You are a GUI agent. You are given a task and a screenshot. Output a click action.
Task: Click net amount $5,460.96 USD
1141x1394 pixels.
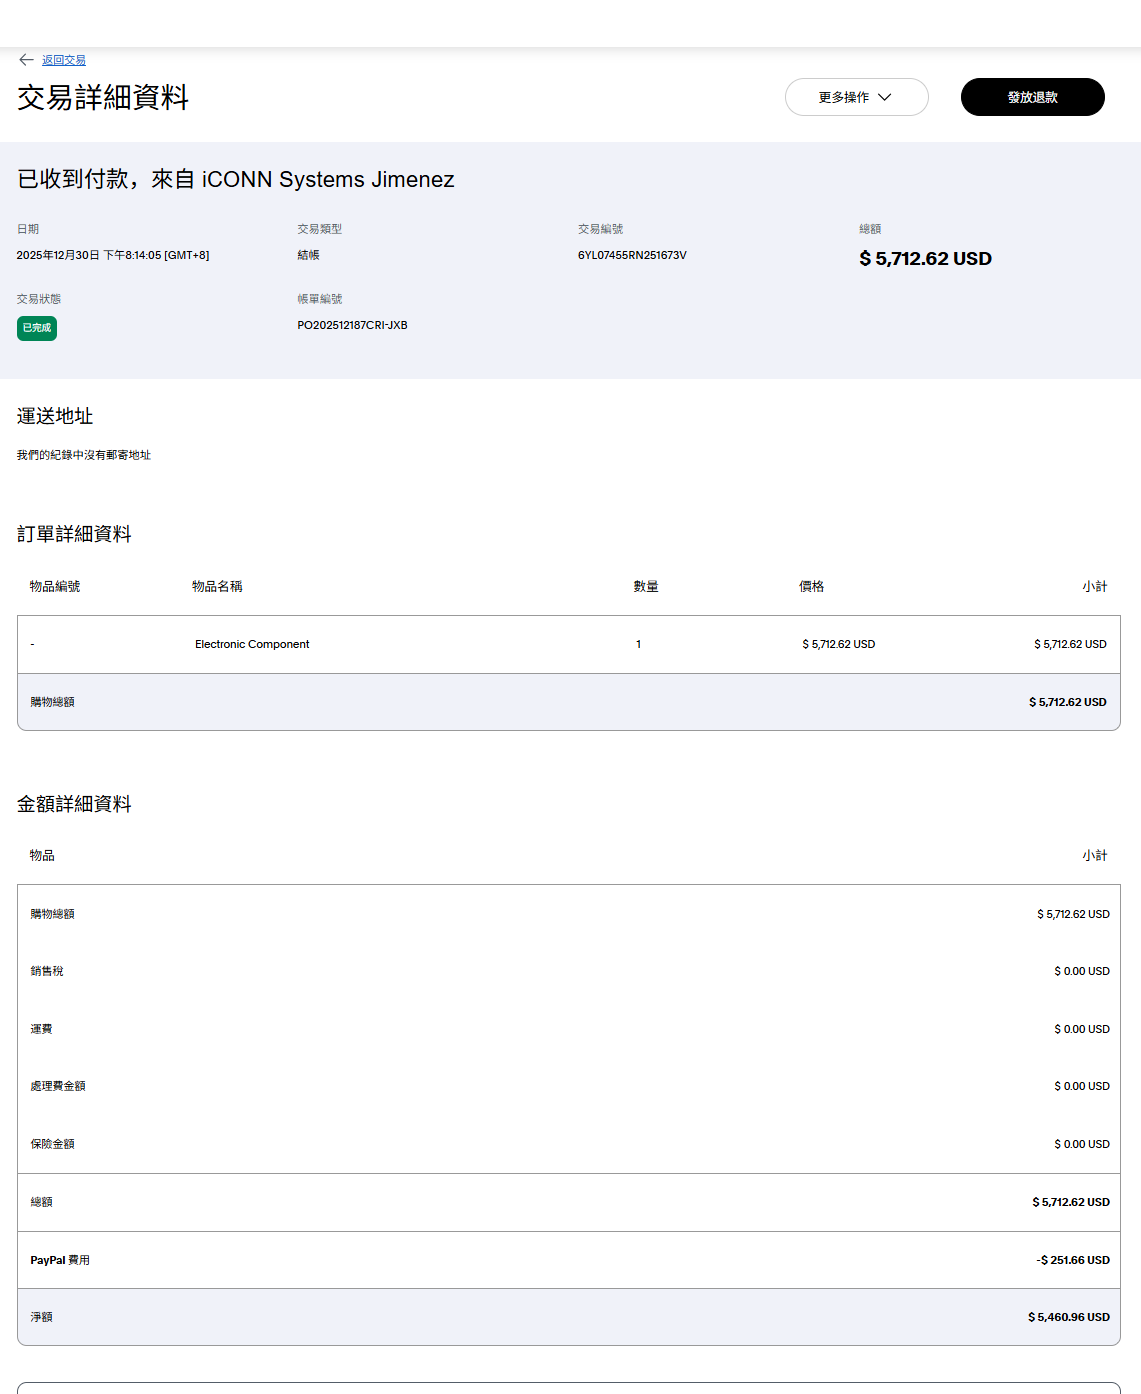[1068, 1317]
